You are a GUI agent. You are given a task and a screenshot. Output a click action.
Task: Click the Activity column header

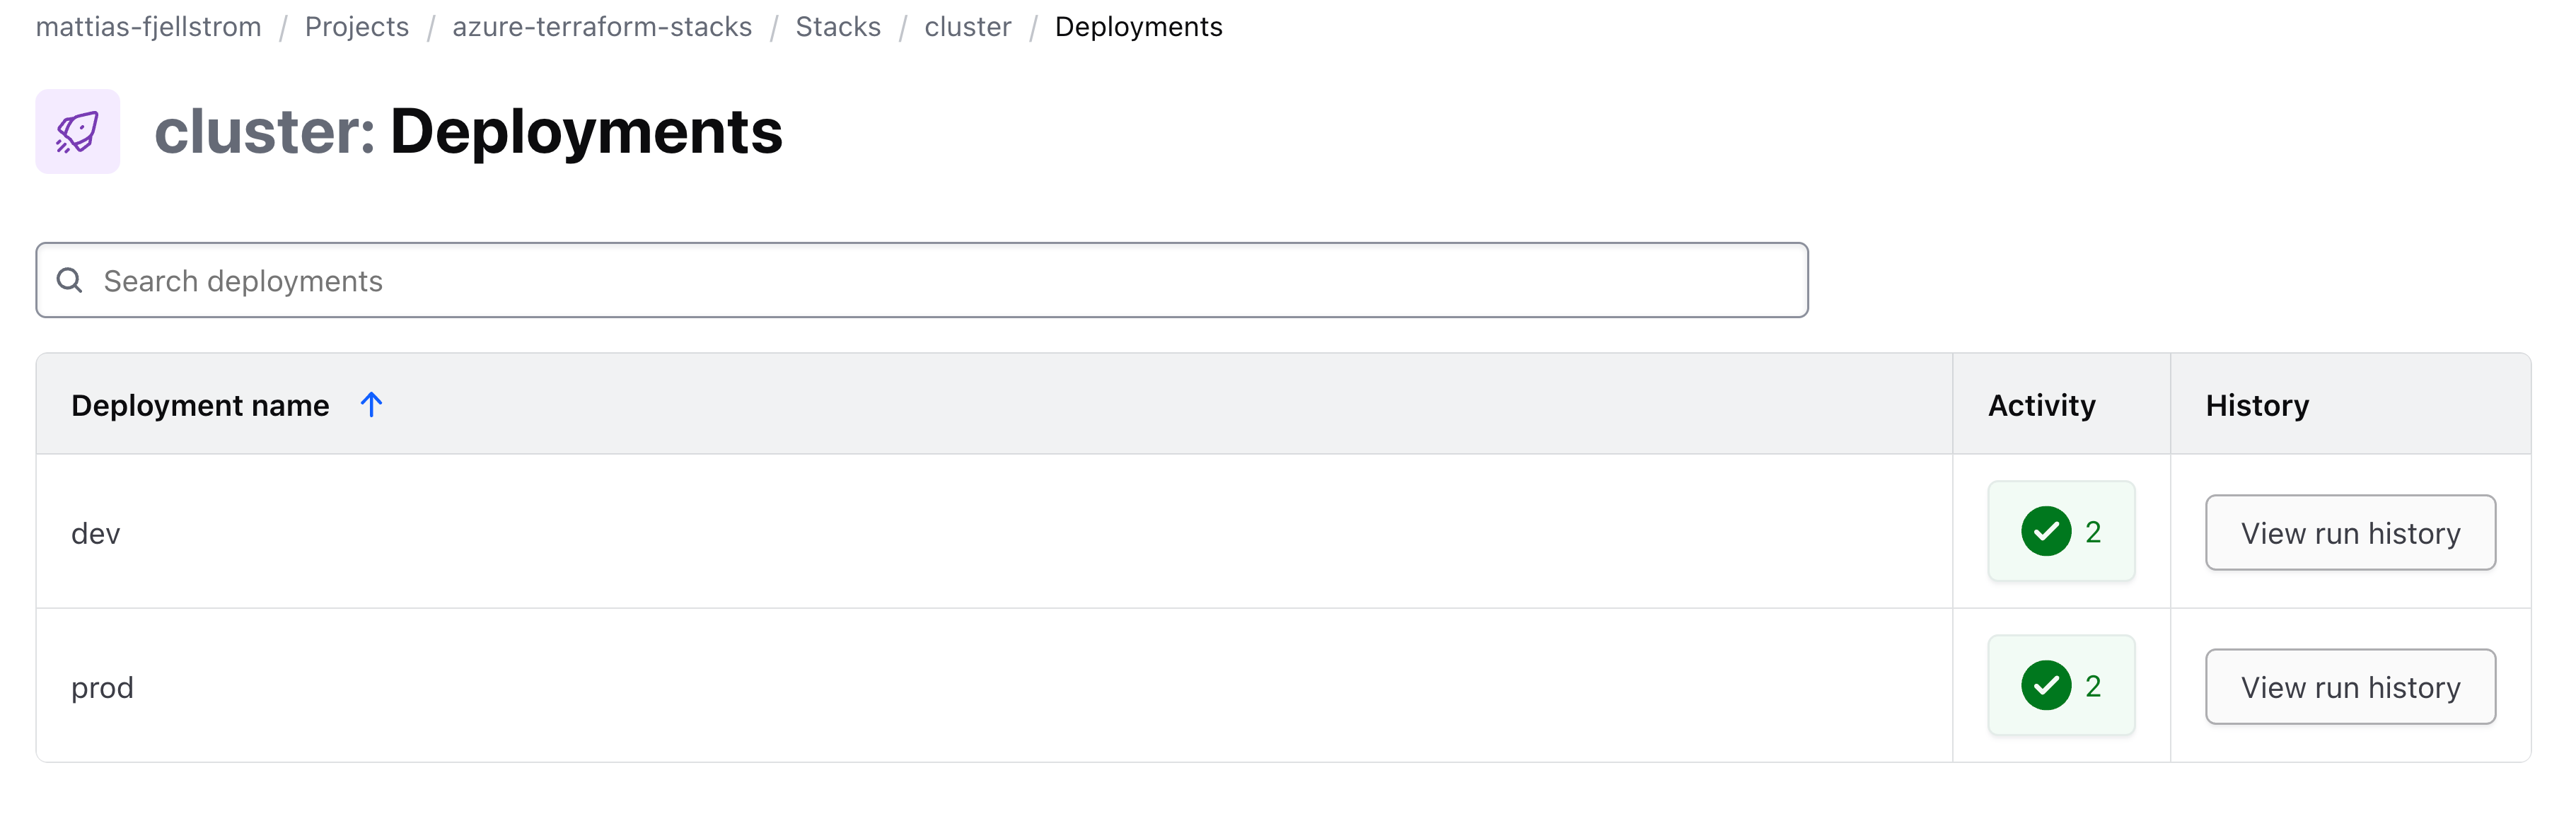tap(2041, 404)
